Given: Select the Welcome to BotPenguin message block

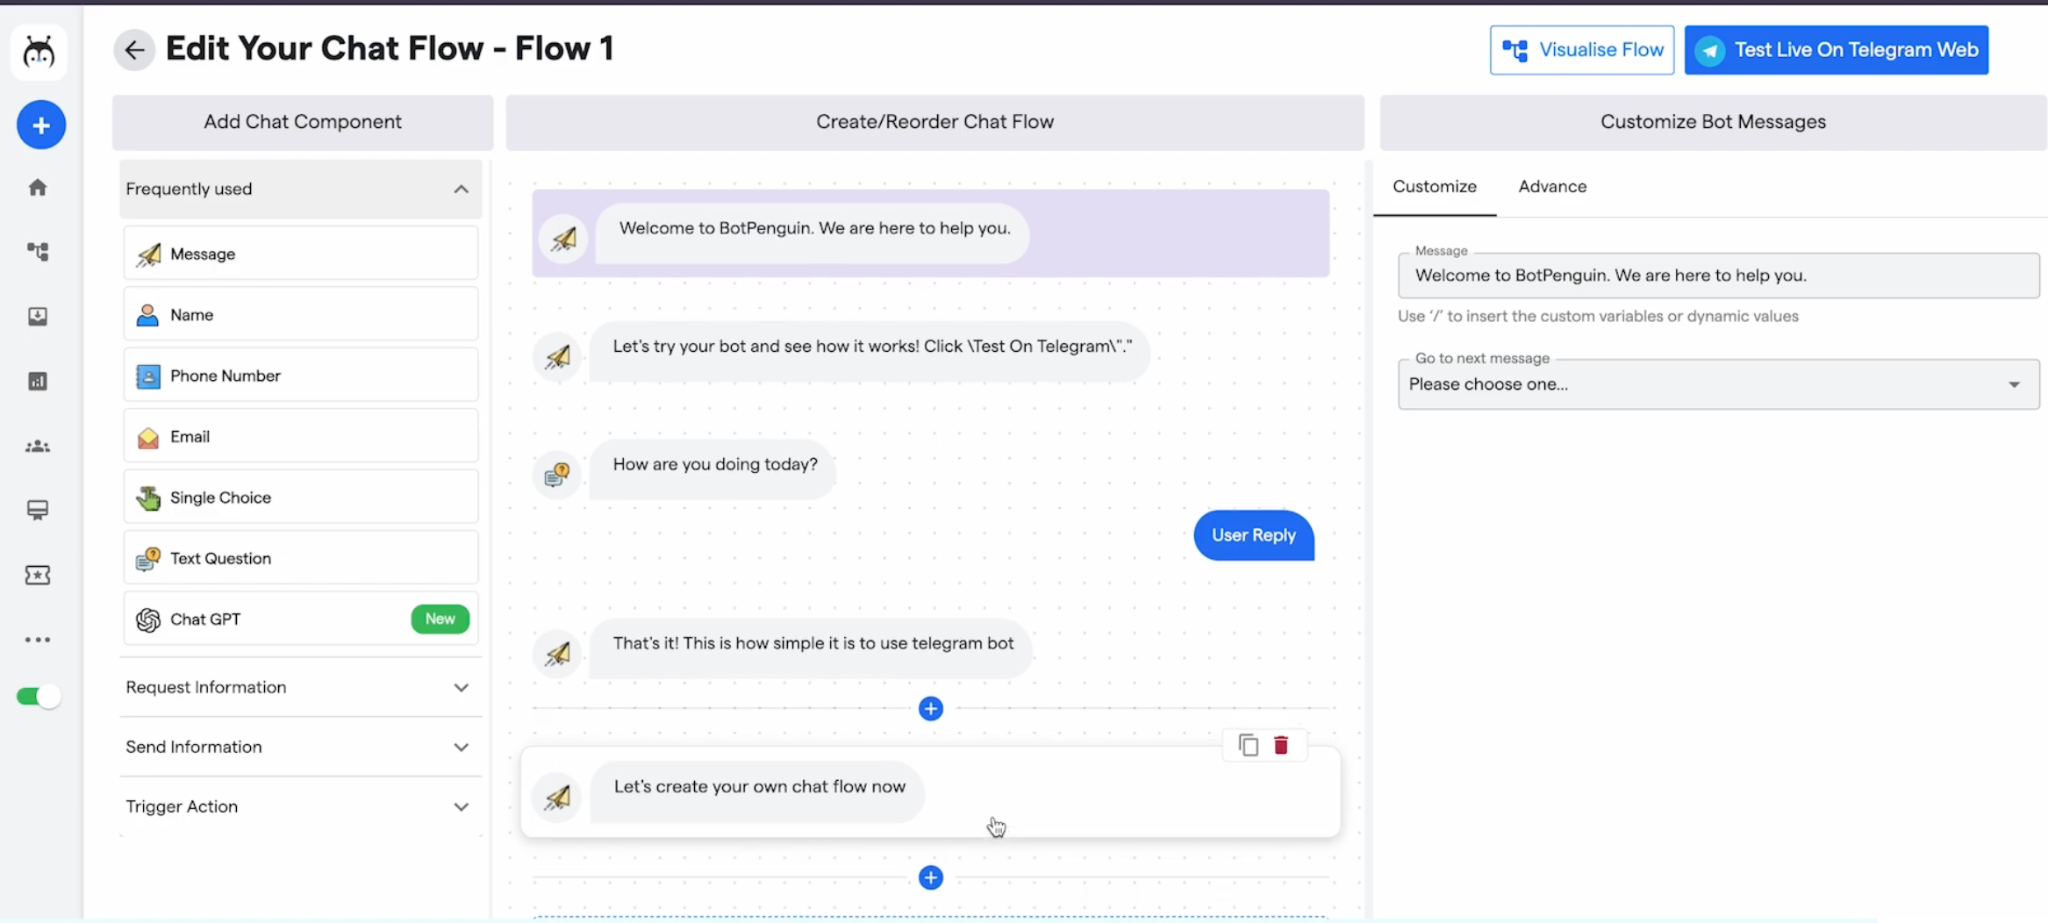Looking at the screenshot, I should (930, 233).
